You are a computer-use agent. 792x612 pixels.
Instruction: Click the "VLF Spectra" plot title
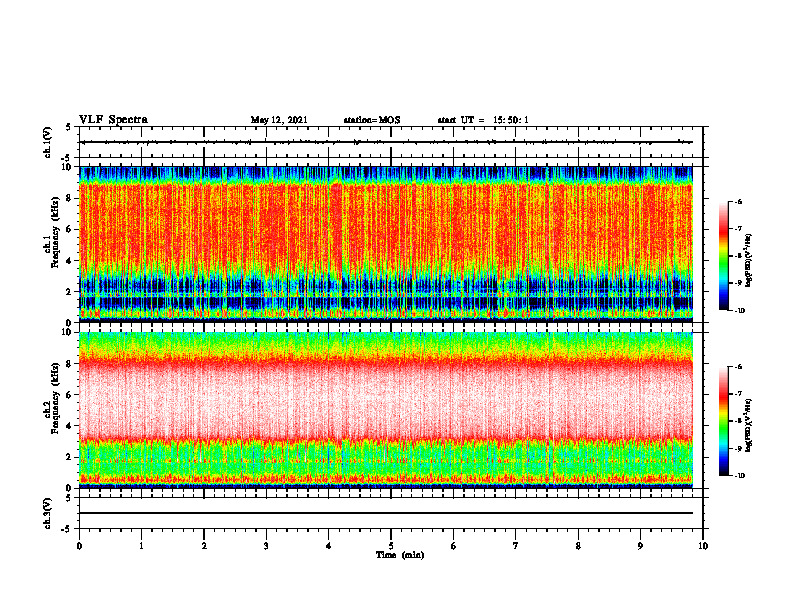[113, 120]
